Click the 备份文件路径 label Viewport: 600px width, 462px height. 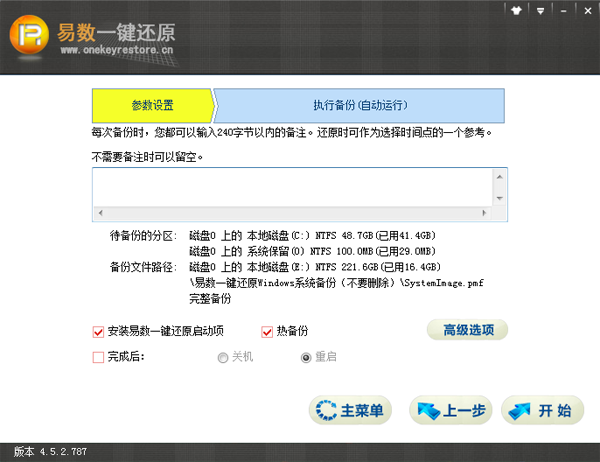pyautogui.click(x=143, y=267)
